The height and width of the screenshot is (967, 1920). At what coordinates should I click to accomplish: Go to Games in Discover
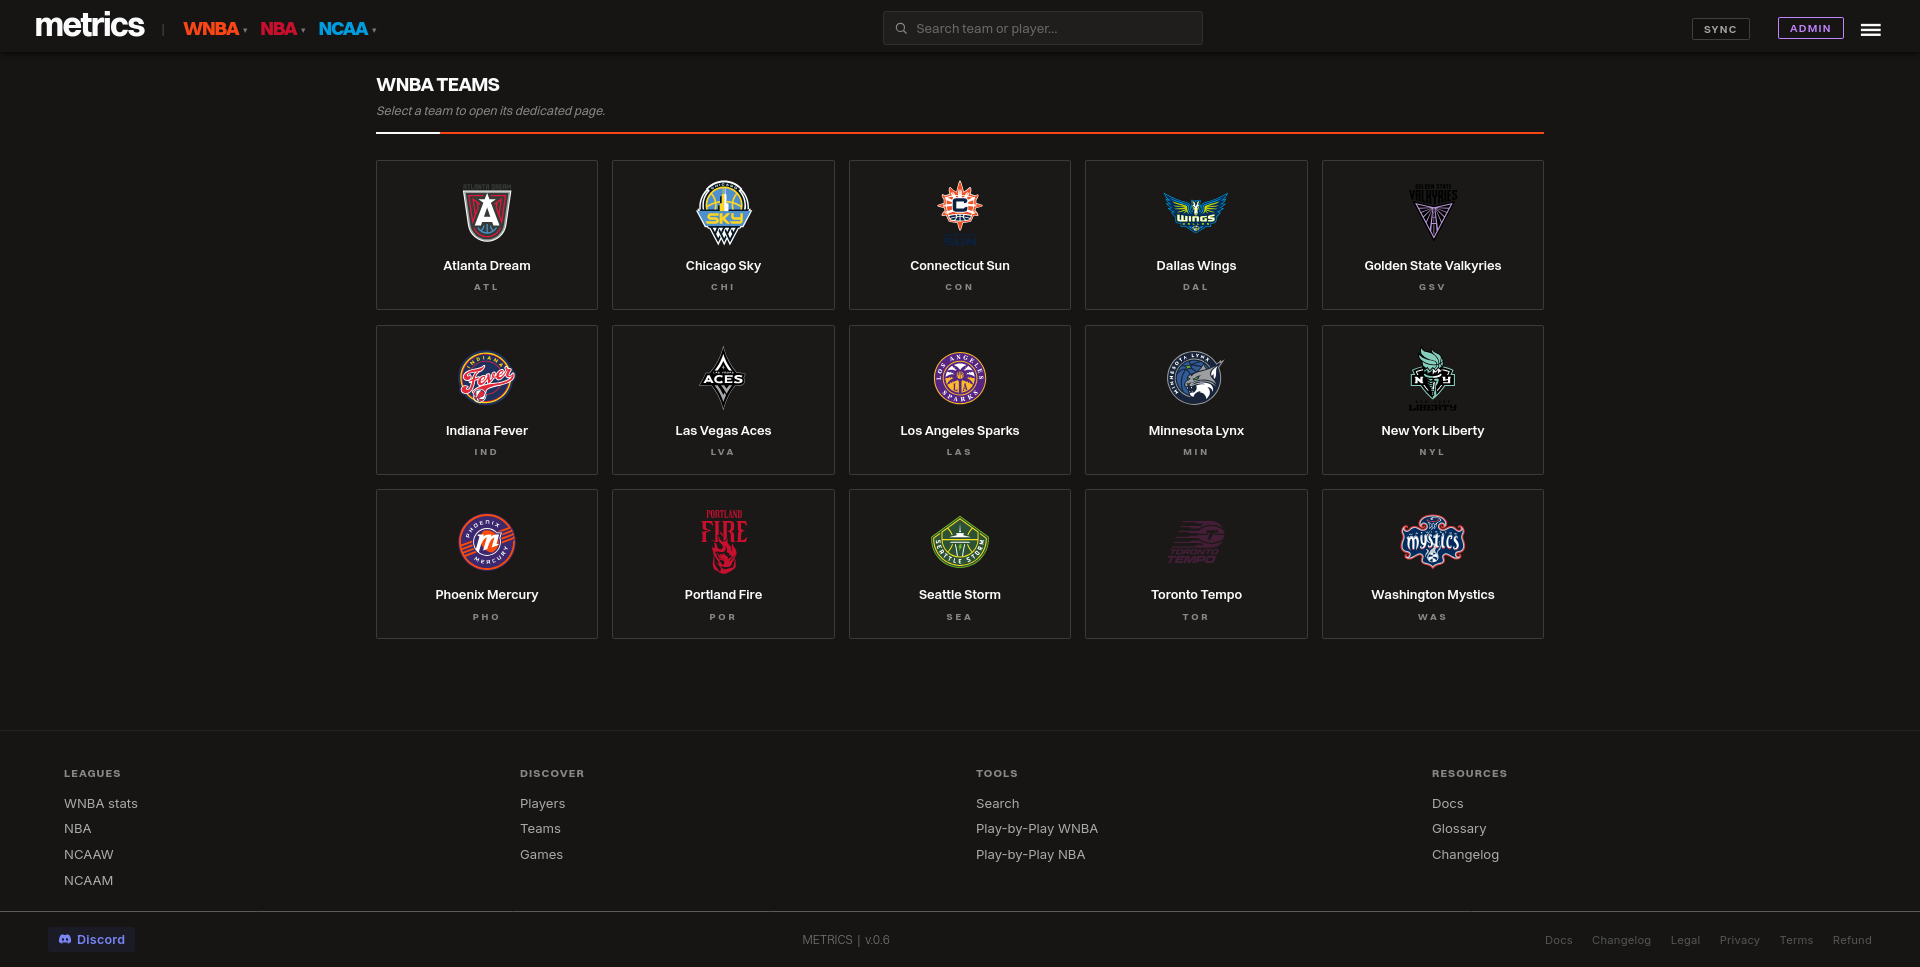541,854
